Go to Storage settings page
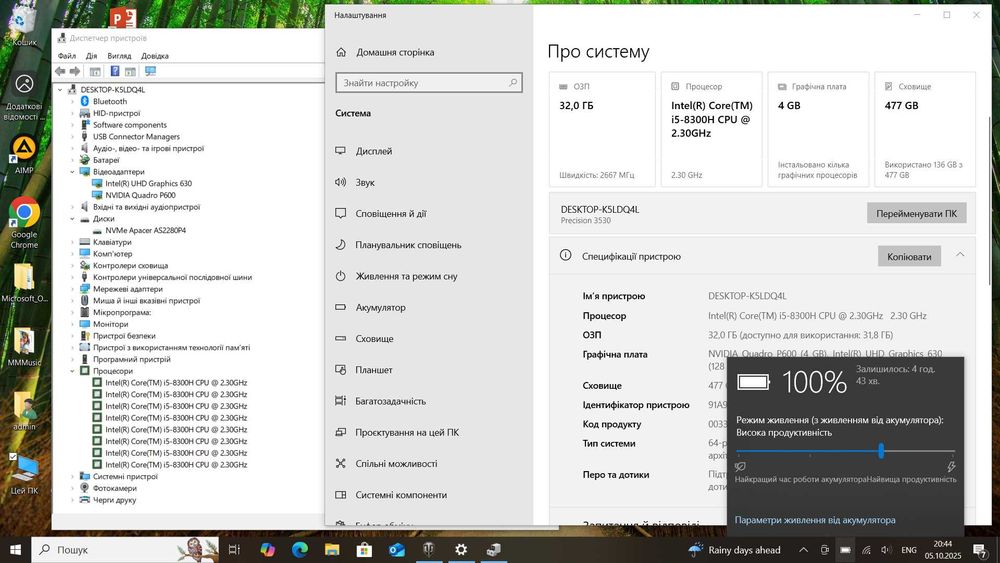 pyautogui.click(x=374, y=339)
